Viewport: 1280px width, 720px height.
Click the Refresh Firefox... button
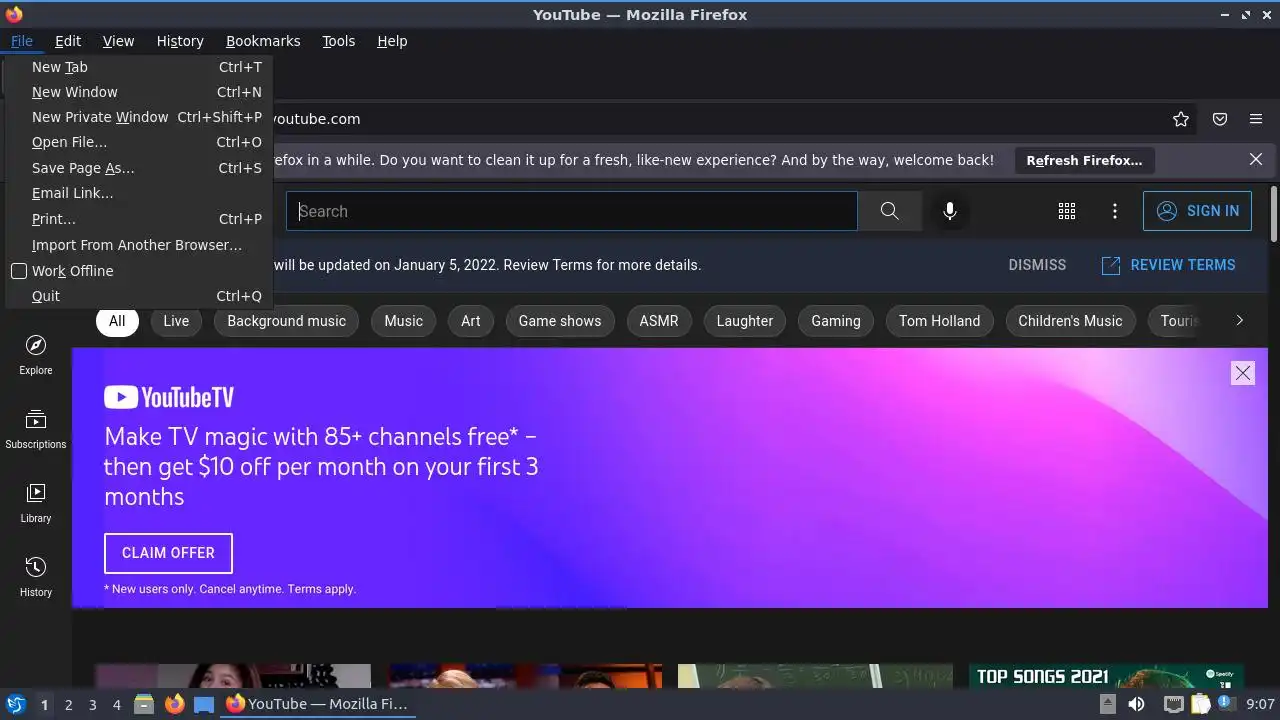(x=1084, y=160)
